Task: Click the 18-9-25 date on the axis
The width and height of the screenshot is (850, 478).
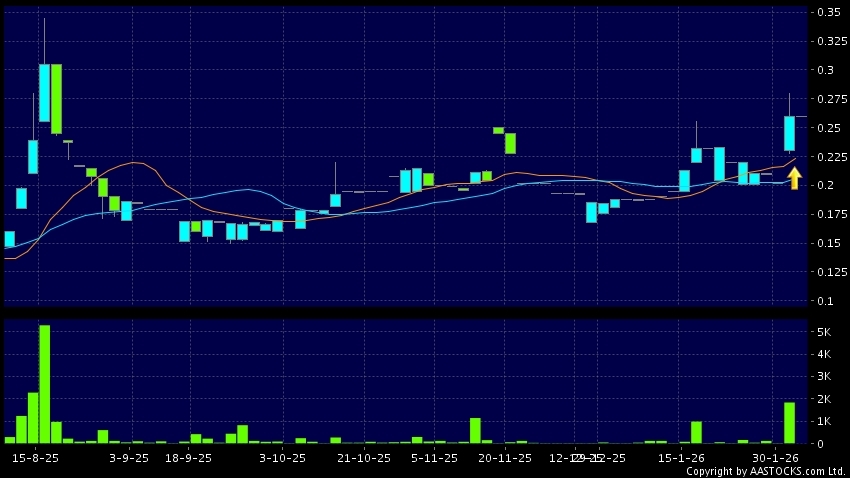Action: pyautogui.click(x=188, y=458)
